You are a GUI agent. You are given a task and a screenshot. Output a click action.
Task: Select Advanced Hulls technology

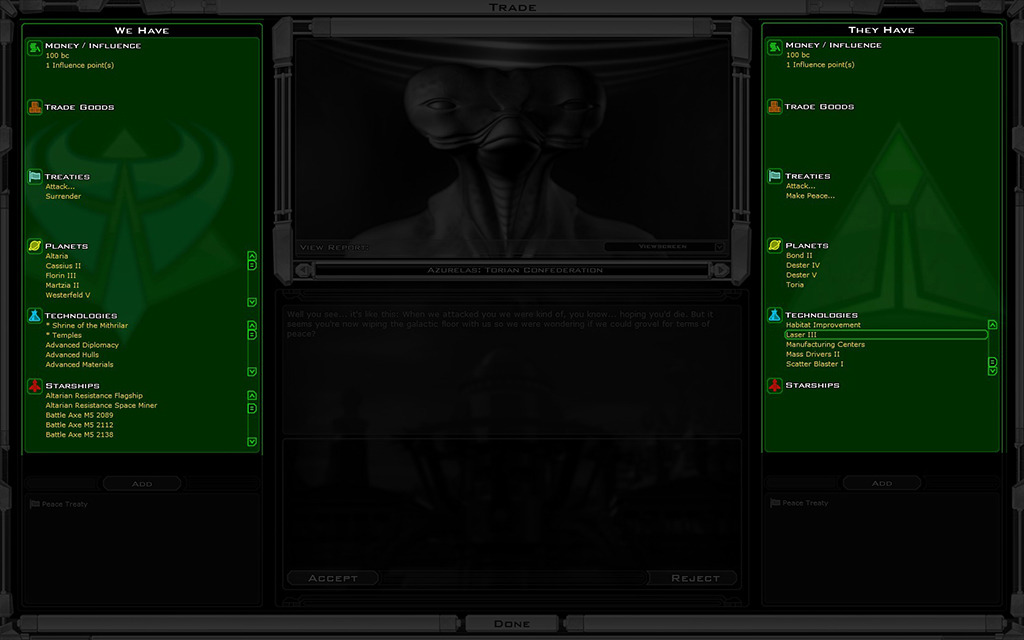72,355
